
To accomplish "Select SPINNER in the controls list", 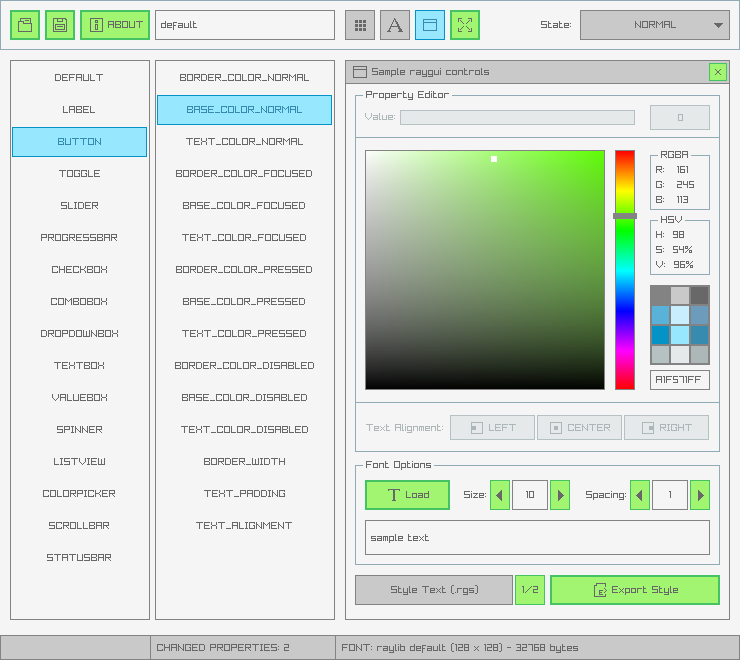I will (79, 430).
